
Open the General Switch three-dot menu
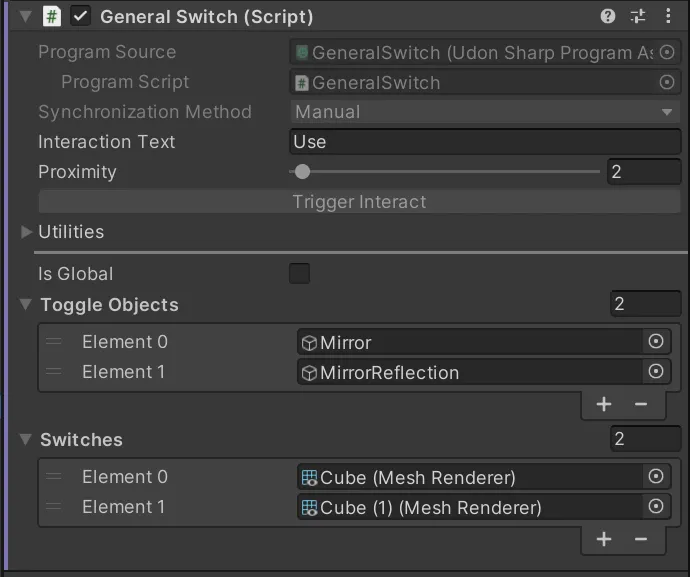pos(668,16)
